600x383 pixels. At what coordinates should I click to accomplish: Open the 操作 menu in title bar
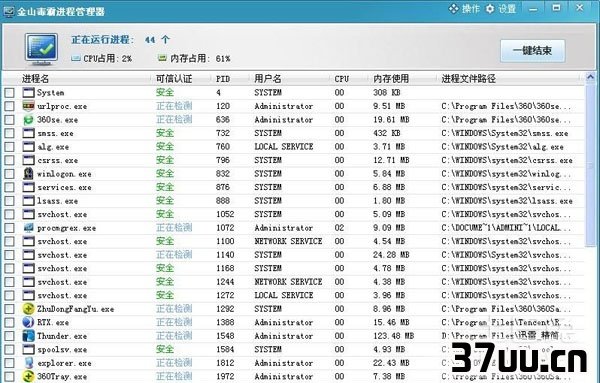[x=464, y=8]
